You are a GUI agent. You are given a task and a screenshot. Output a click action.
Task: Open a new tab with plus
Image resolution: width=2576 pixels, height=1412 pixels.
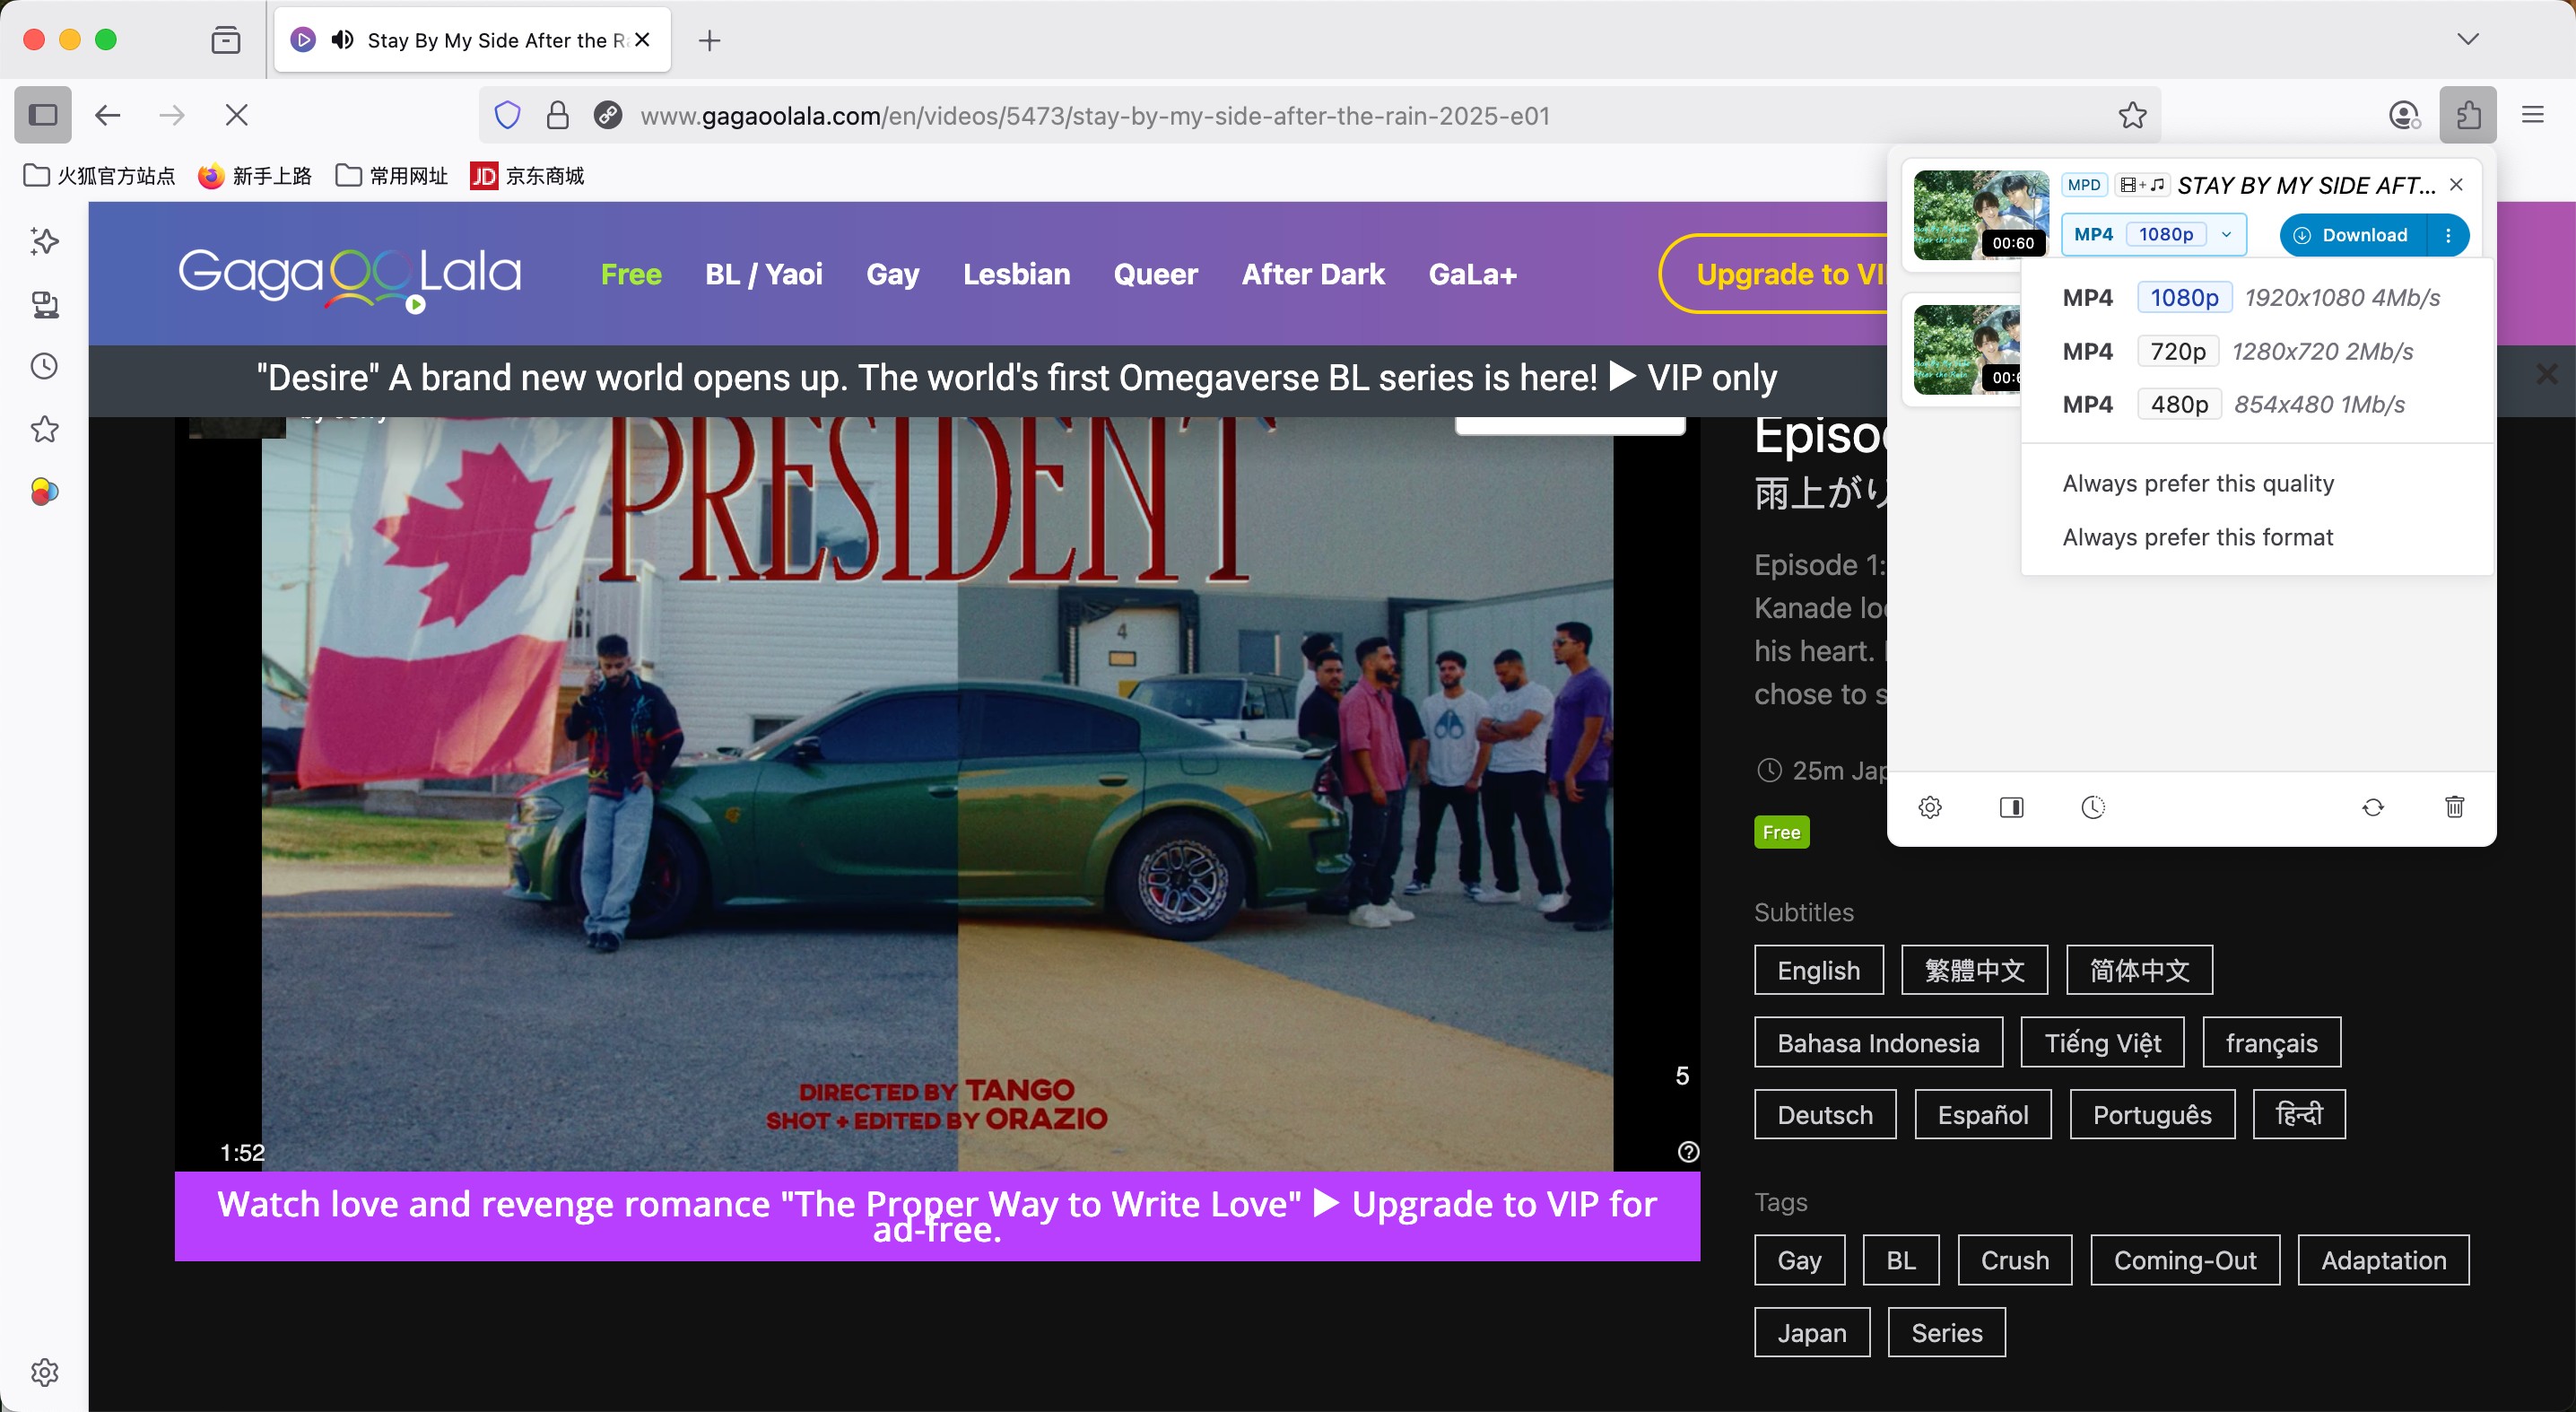click(x=709, y=40)
